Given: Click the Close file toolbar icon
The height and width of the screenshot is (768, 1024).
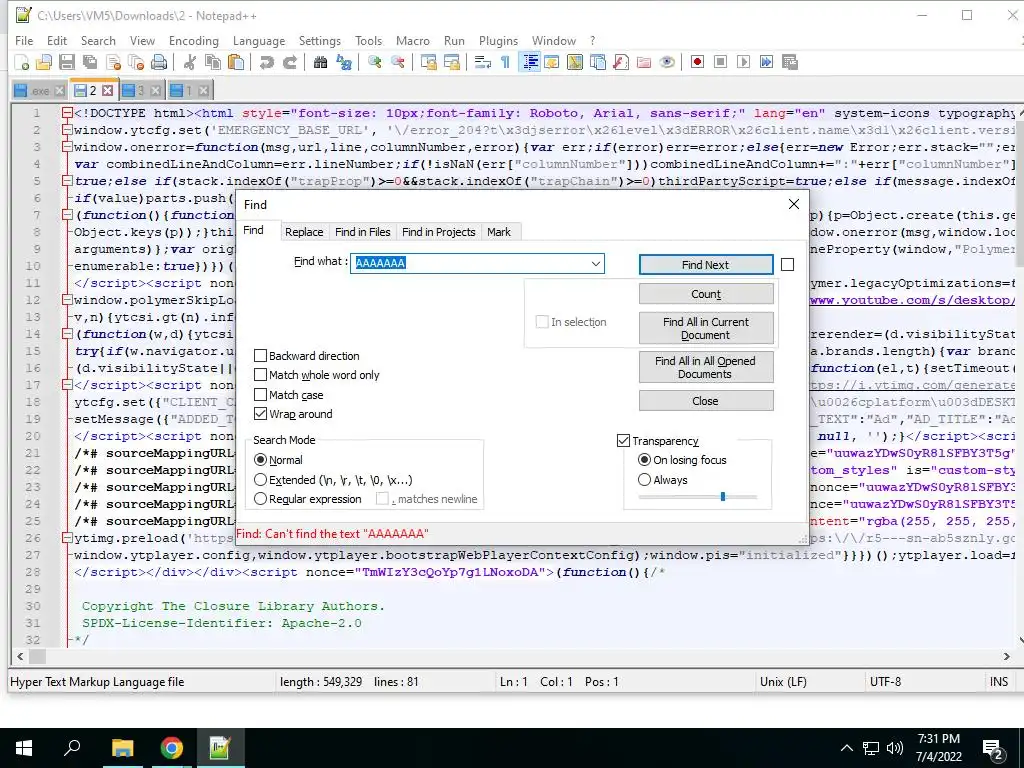Looking at the screenshot, I should tap(113, 62).
